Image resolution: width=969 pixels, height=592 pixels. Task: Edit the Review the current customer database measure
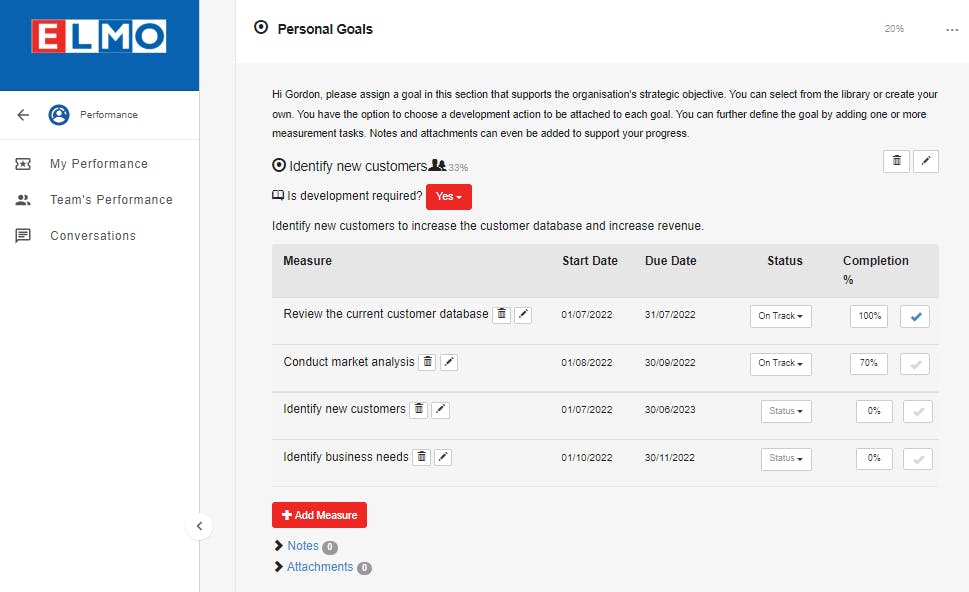(523, 314)
